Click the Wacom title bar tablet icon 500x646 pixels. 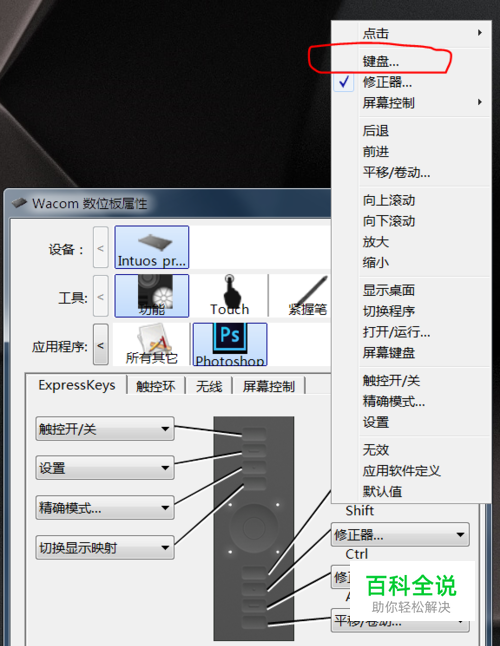pos(19,203)
